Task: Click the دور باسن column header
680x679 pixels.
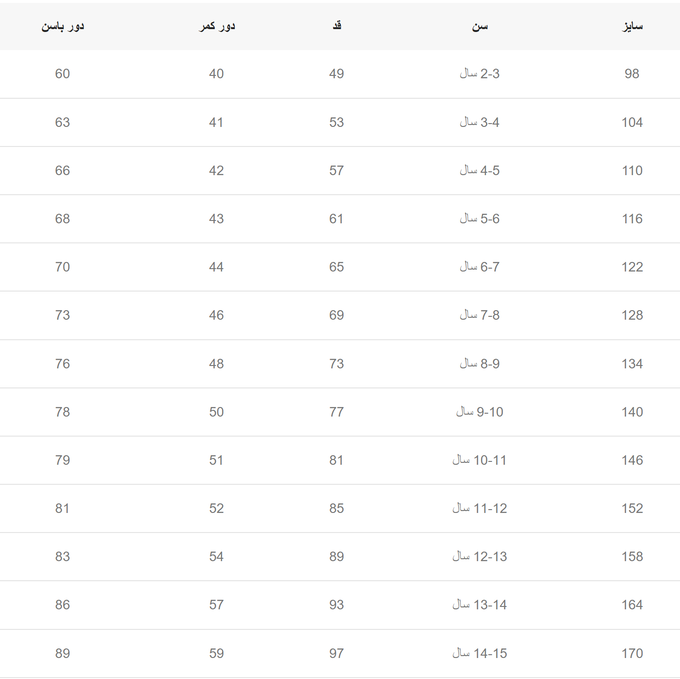Action: coord(62,26)
